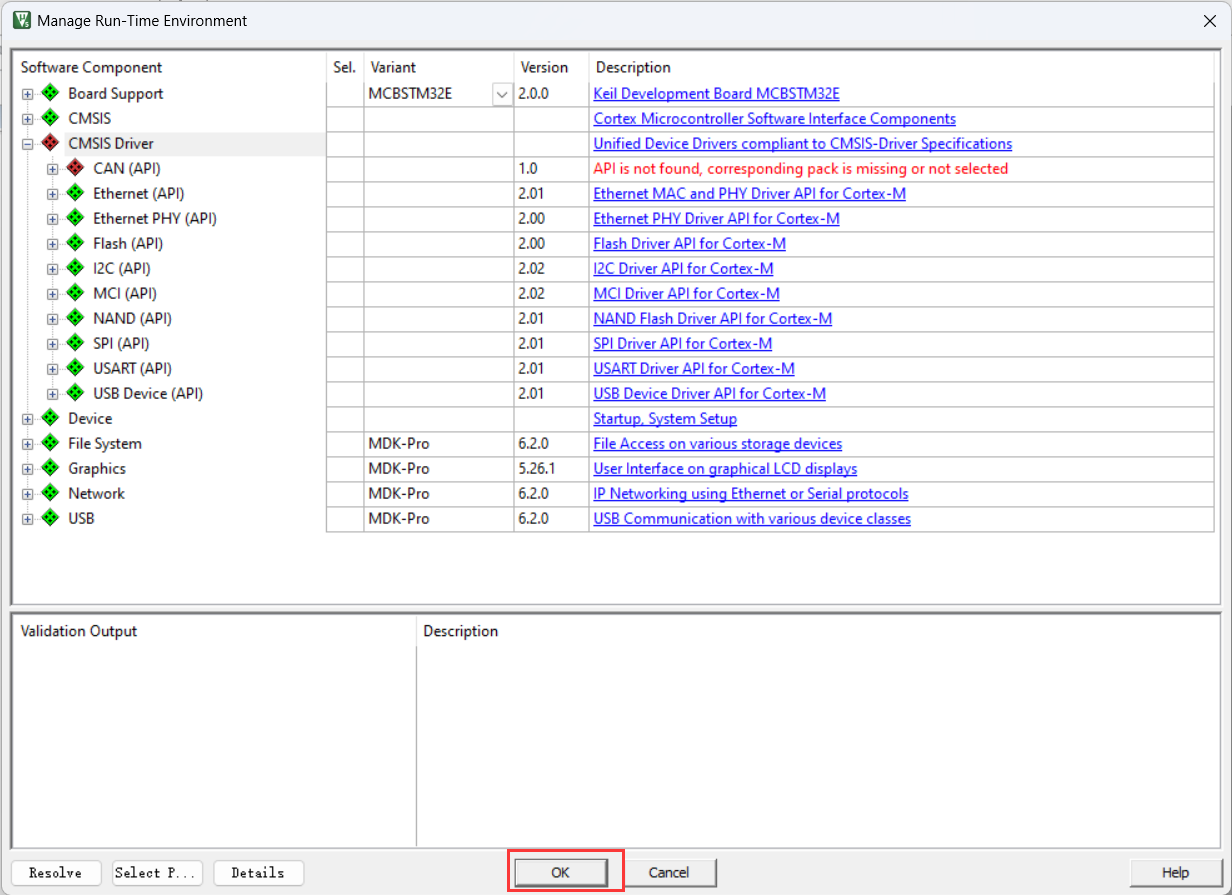Click the green diamond icon beside Network
The image size is (1232, 895).
[x=50, y=493]
